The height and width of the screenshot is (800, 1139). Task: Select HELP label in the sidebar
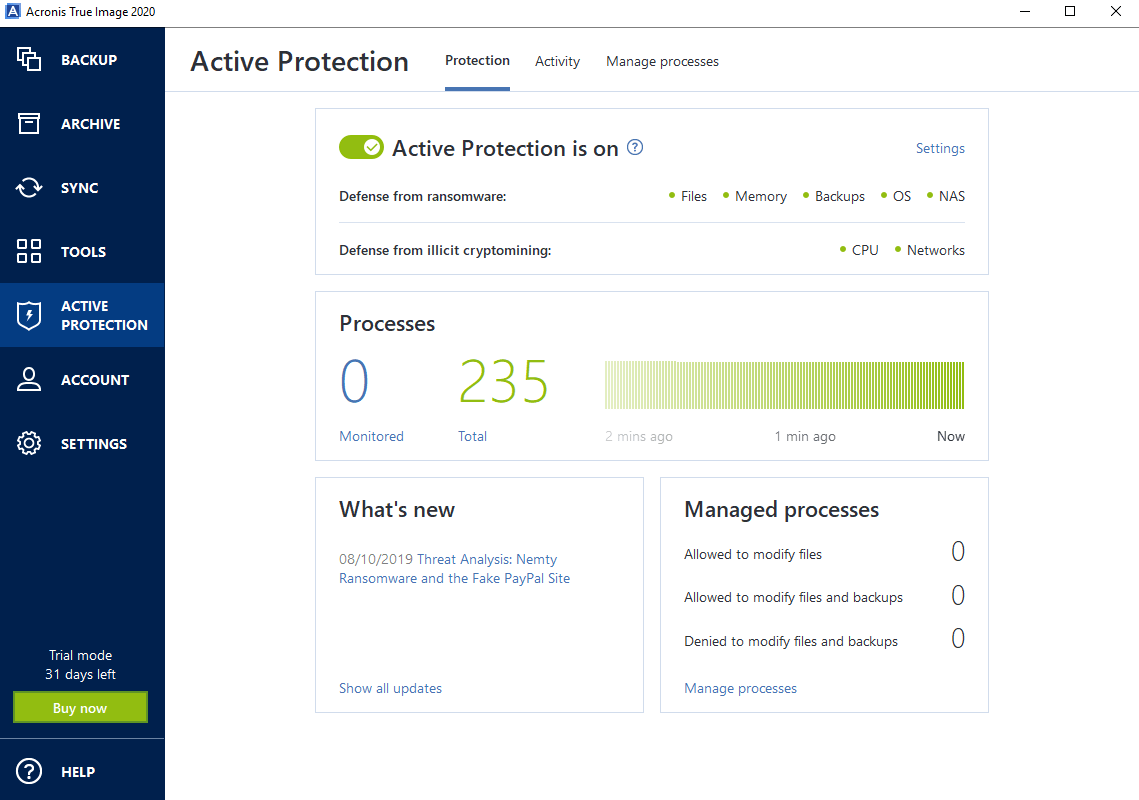[x=78, y=772]
